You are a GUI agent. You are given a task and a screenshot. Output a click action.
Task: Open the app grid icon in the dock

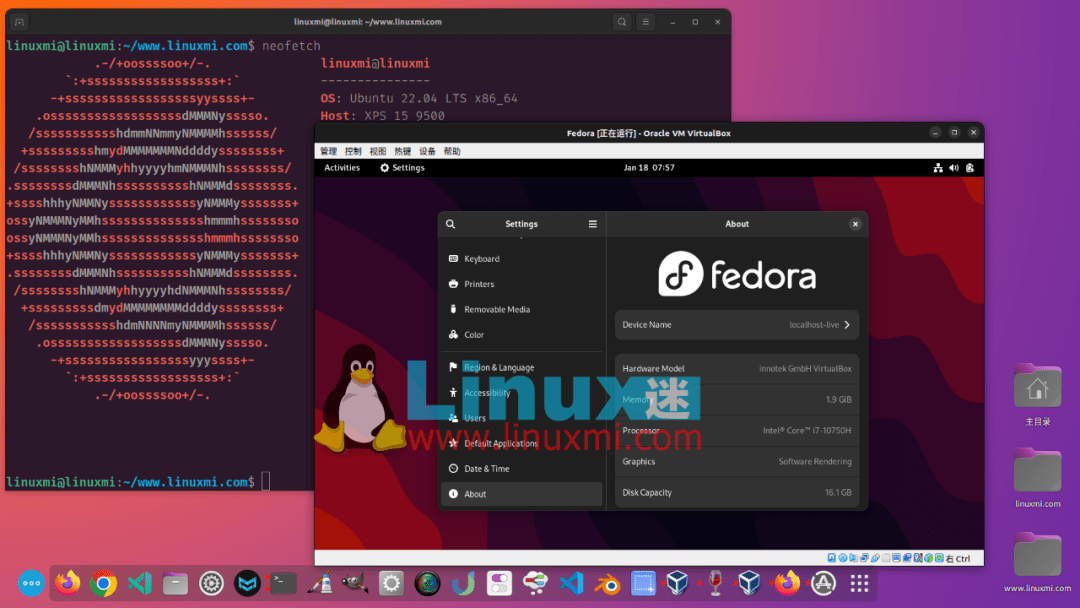click(858, 583)
